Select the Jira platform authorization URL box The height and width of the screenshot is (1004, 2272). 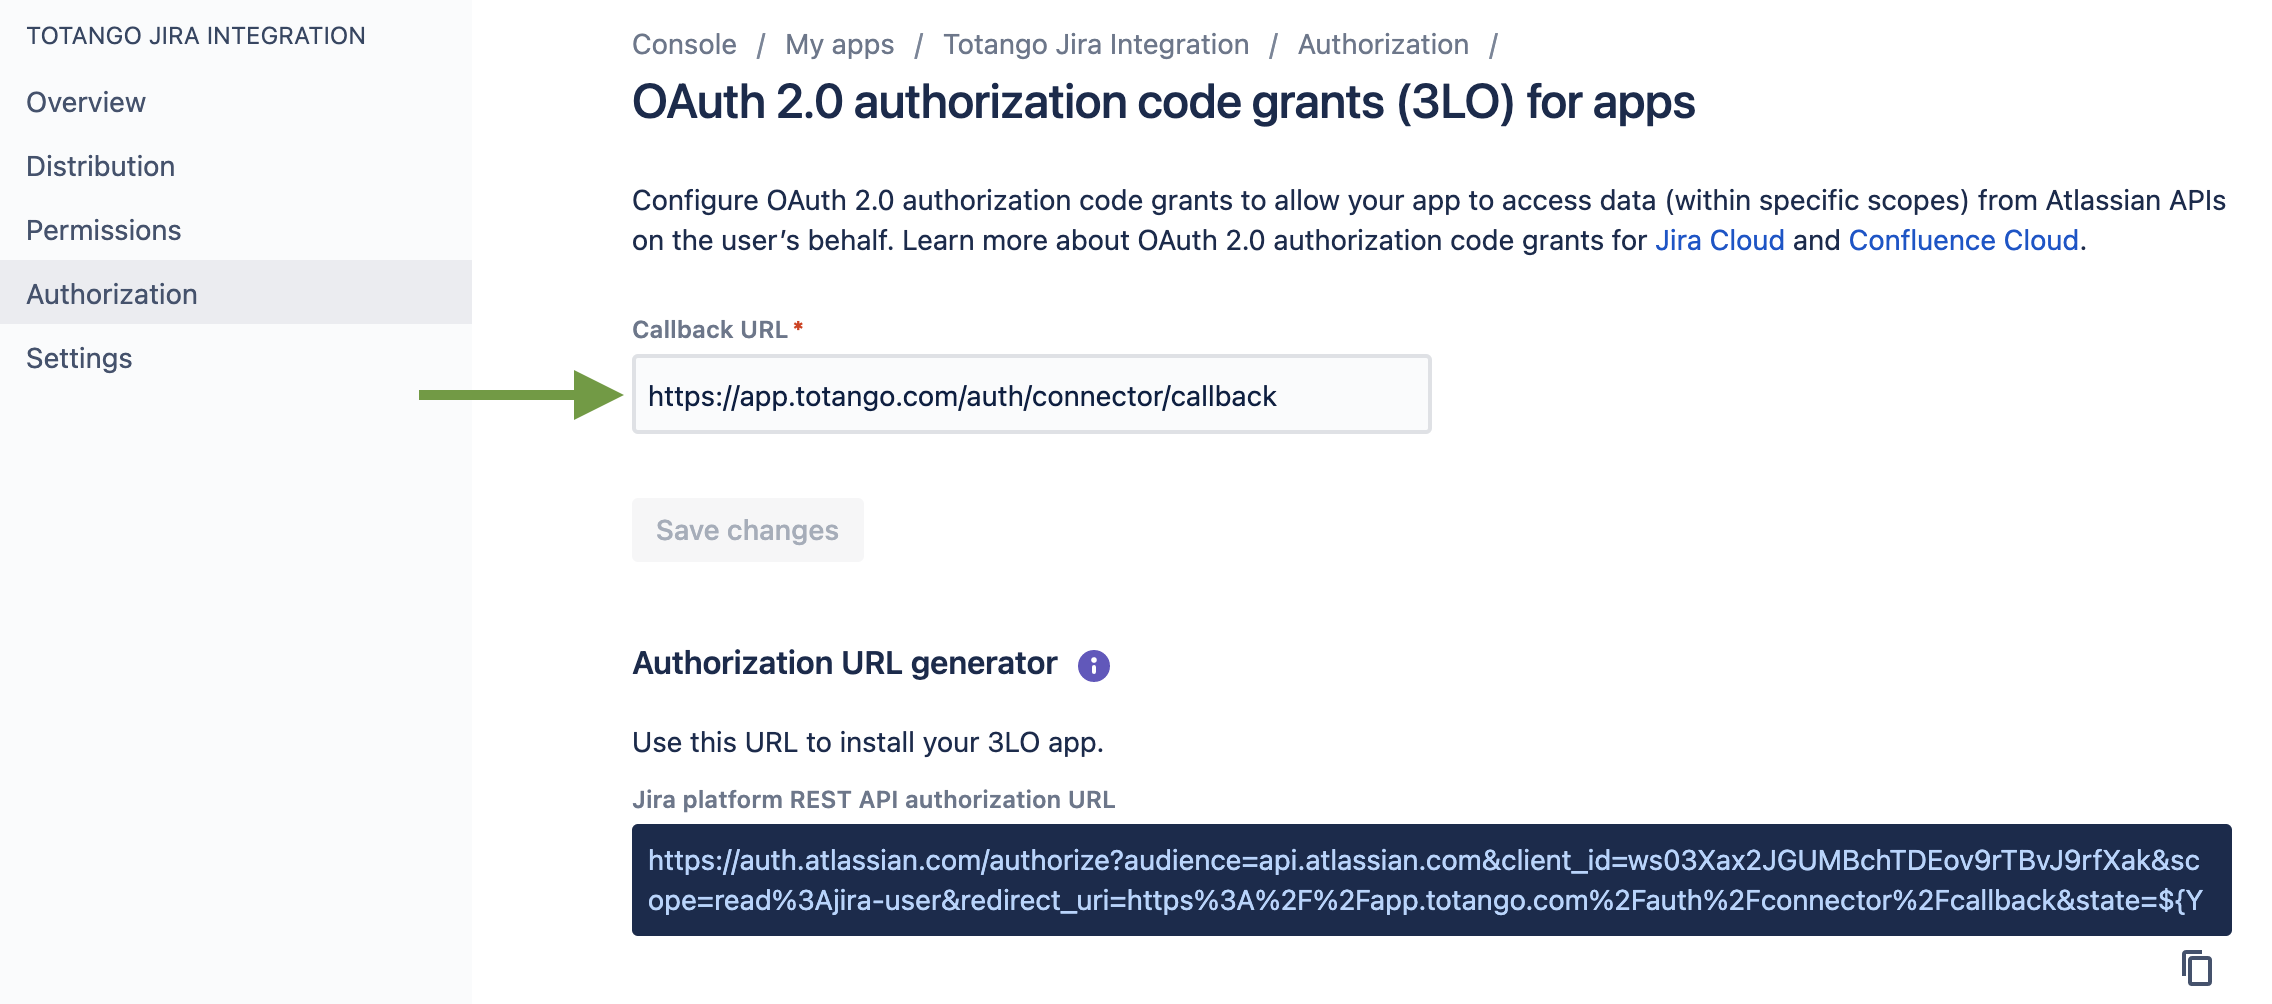(1431, 880)
